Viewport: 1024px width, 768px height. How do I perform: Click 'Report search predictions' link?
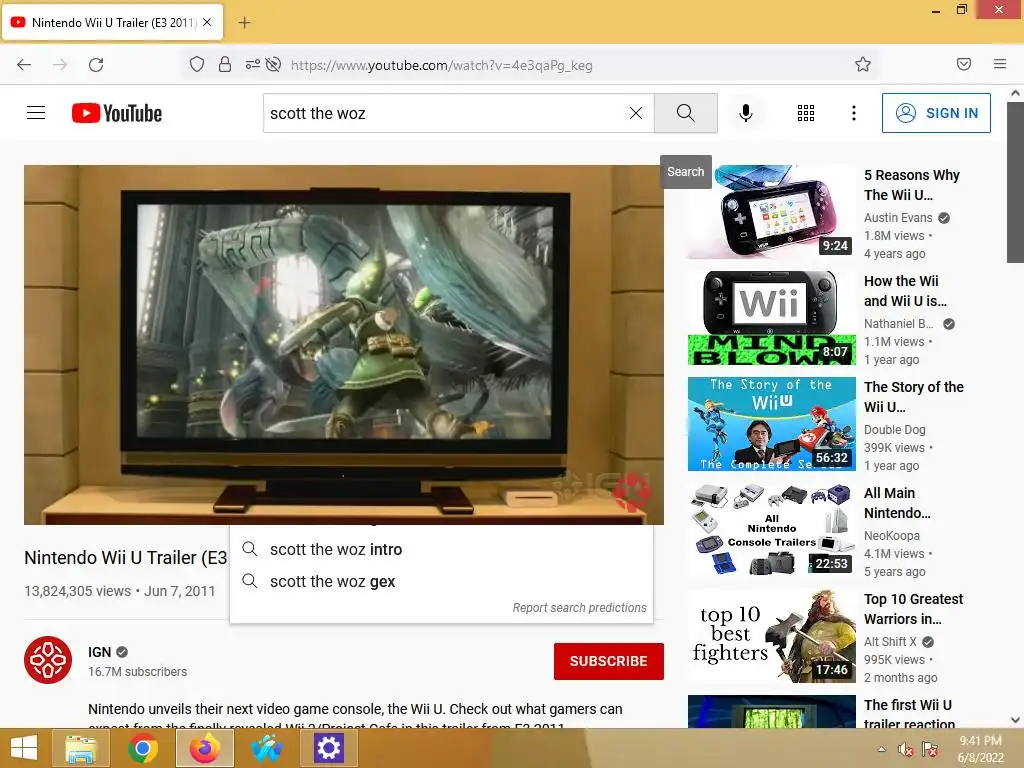coord(579,607)
